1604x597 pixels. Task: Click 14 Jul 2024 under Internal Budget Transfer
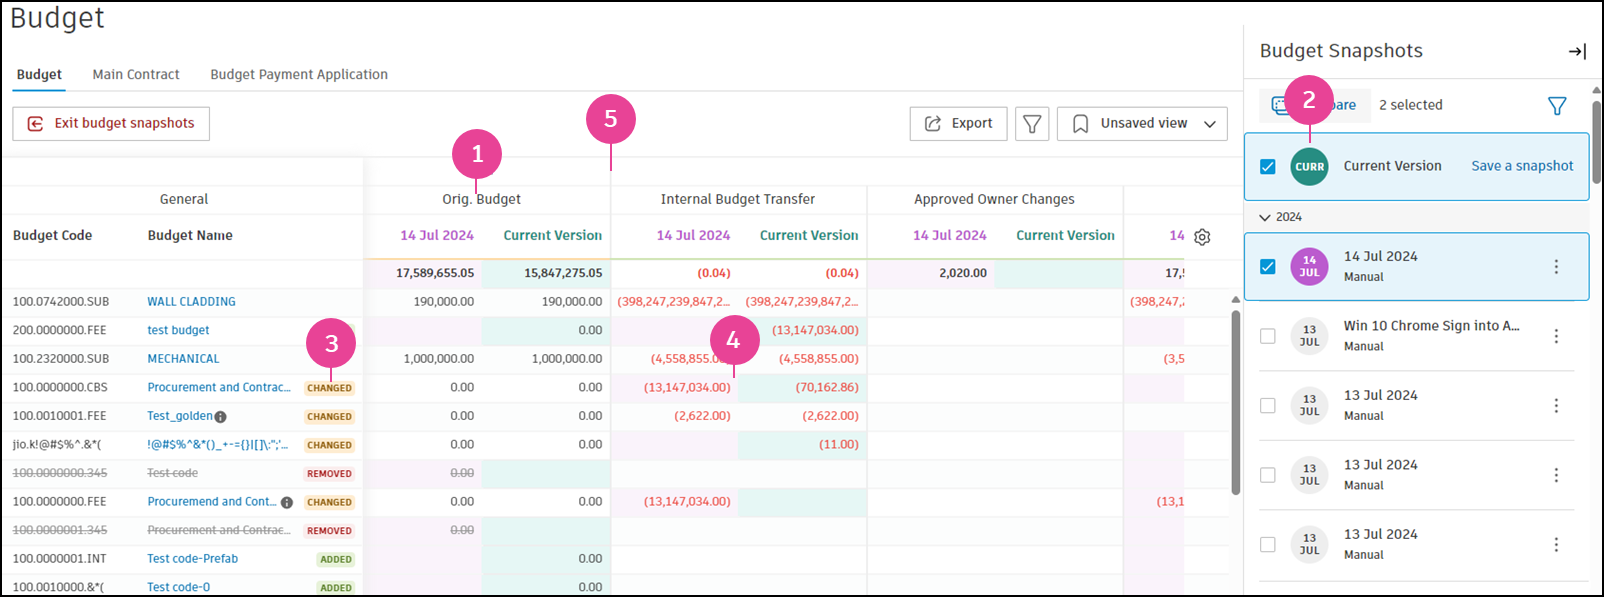[x=693, y=236]
